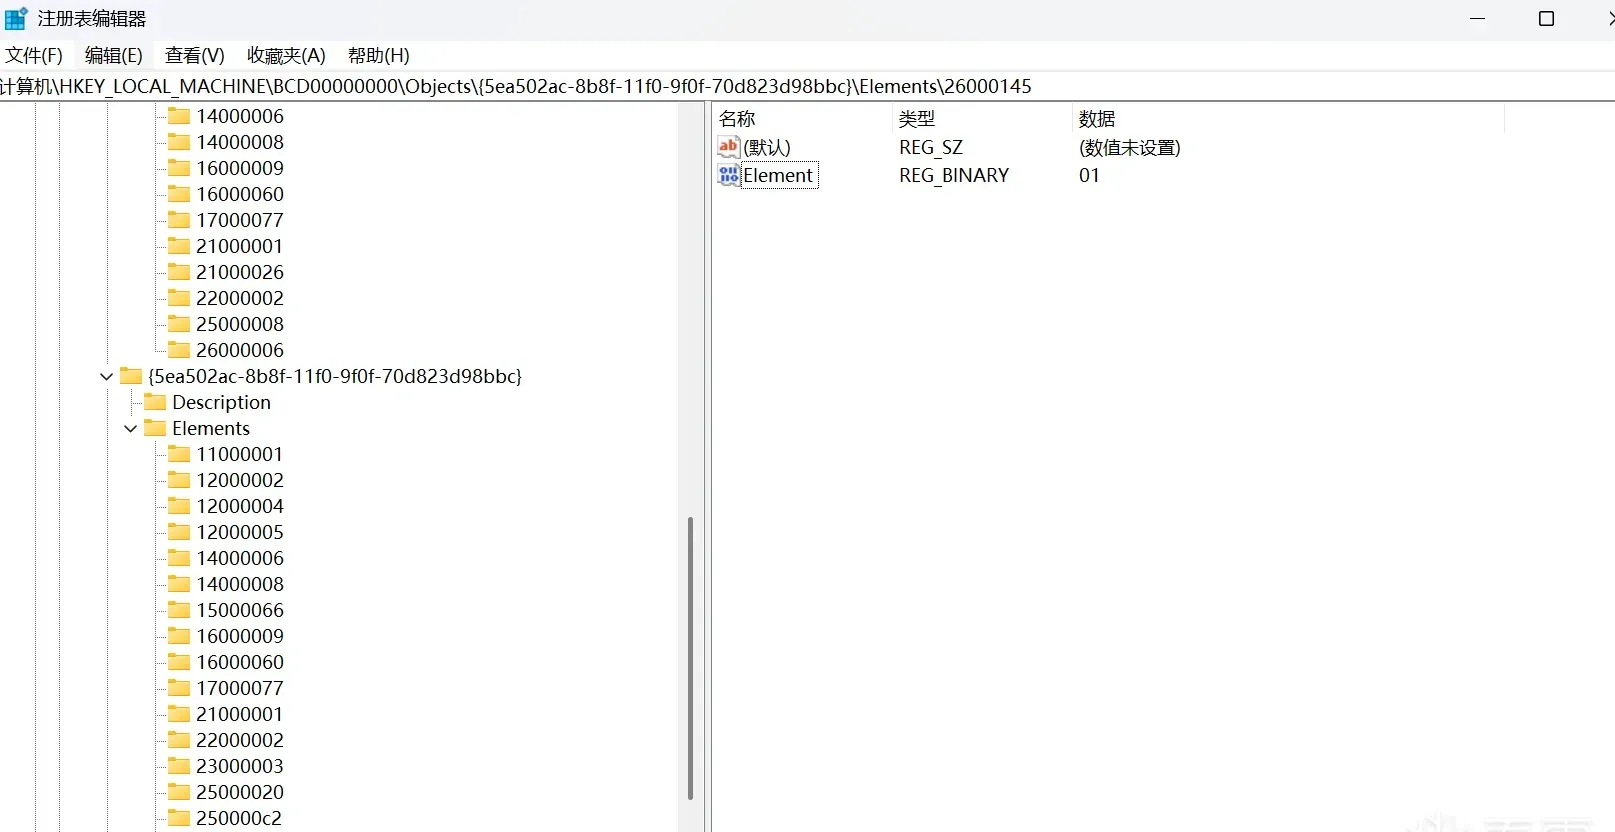Click the (数值未设置) data cell
Image resolution: width=1615 pixels, height=832 pixels.
(x=1130, y=147)
